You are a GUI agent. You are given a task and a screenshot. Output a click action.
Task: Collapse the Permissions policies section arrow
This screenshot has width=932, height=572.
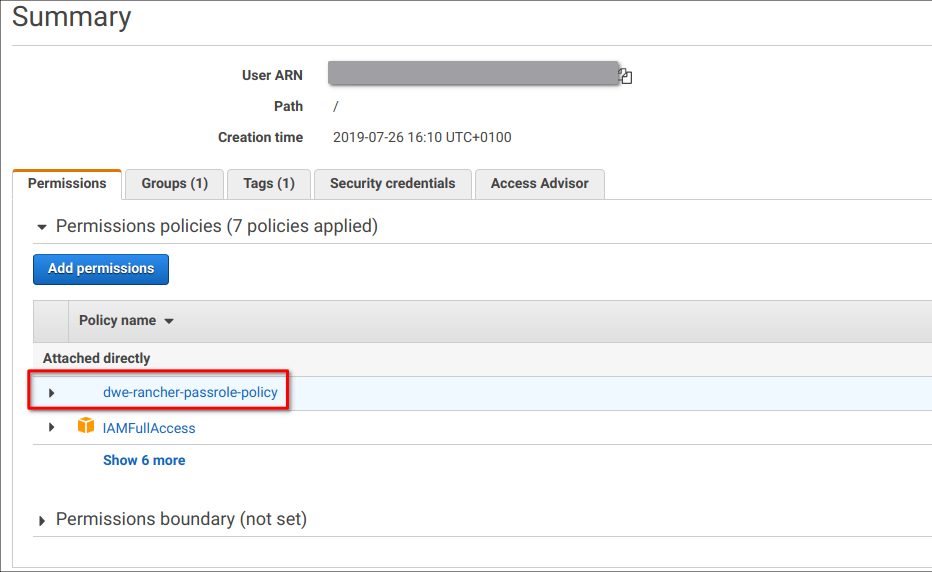click(42, 227)
